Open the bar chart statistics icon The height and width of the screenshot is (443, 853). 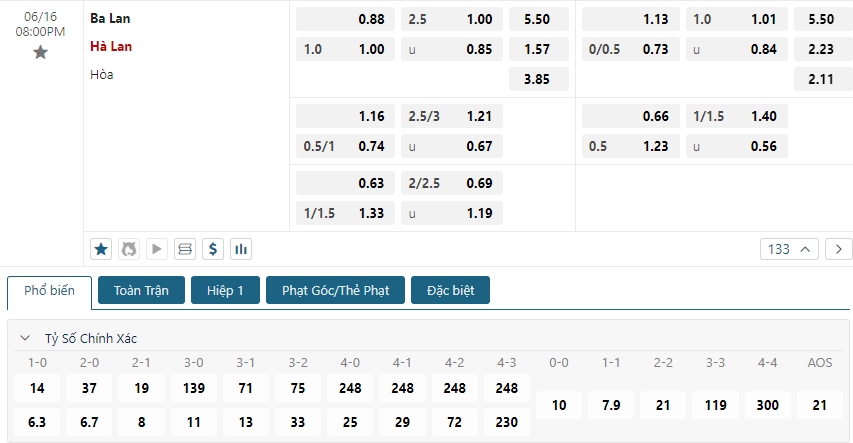coord(240,248)
